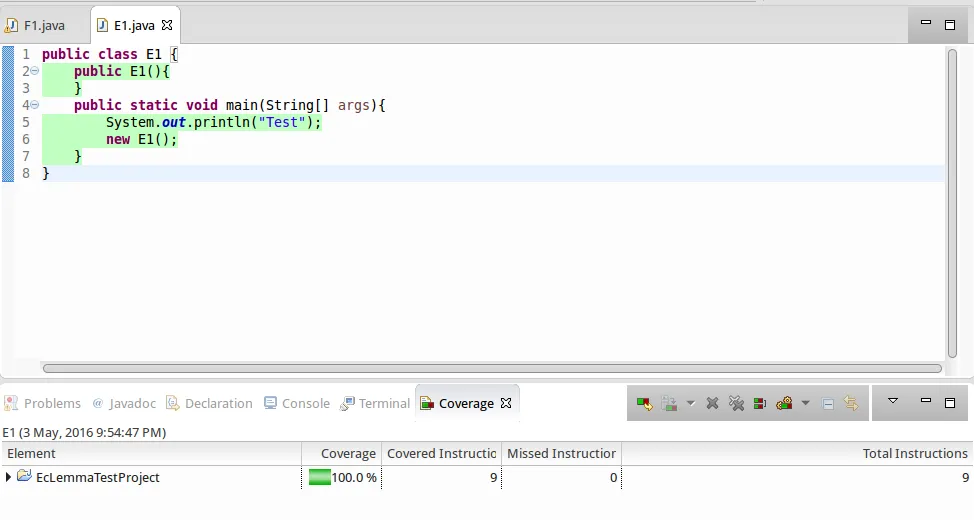
Task: Click session label E1 (3 May, 2016)
Action: (x=84, y=432)
